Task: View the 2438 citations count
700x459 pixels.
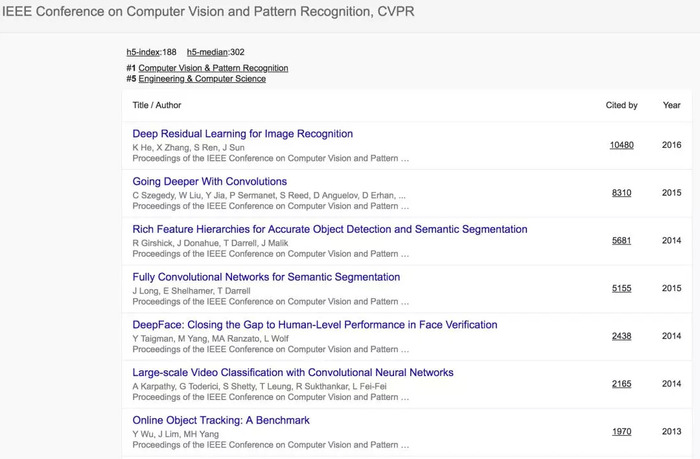Action: coord(621,336)
